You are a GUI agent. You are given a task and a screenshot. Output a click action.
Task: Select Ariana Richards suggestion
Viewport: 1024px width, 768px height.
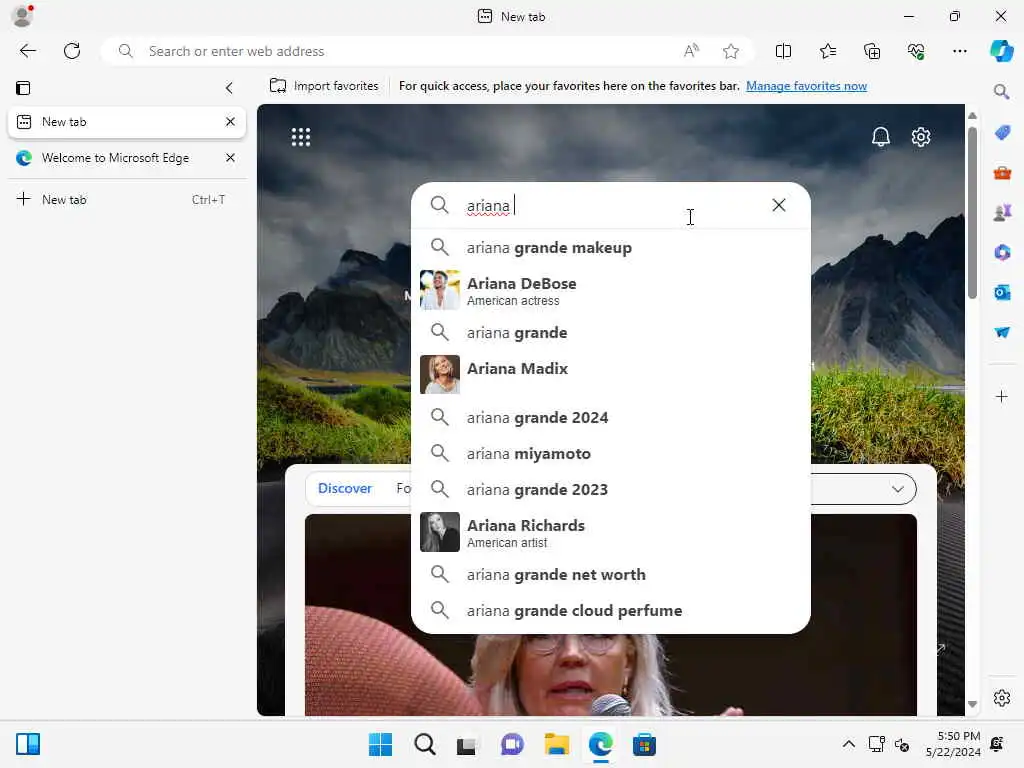(x=611, y=532)
